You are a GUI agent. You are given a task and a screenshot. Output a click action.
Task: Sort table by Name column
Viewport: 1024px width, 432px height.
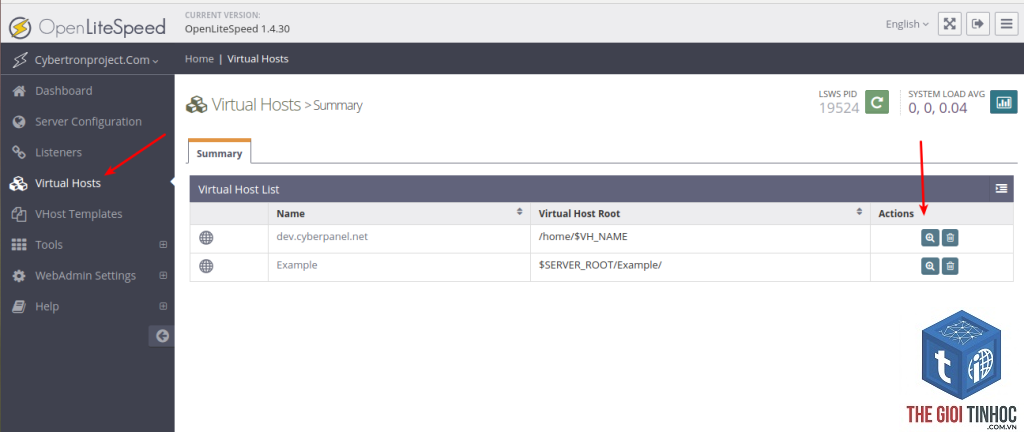pos(399,213)
